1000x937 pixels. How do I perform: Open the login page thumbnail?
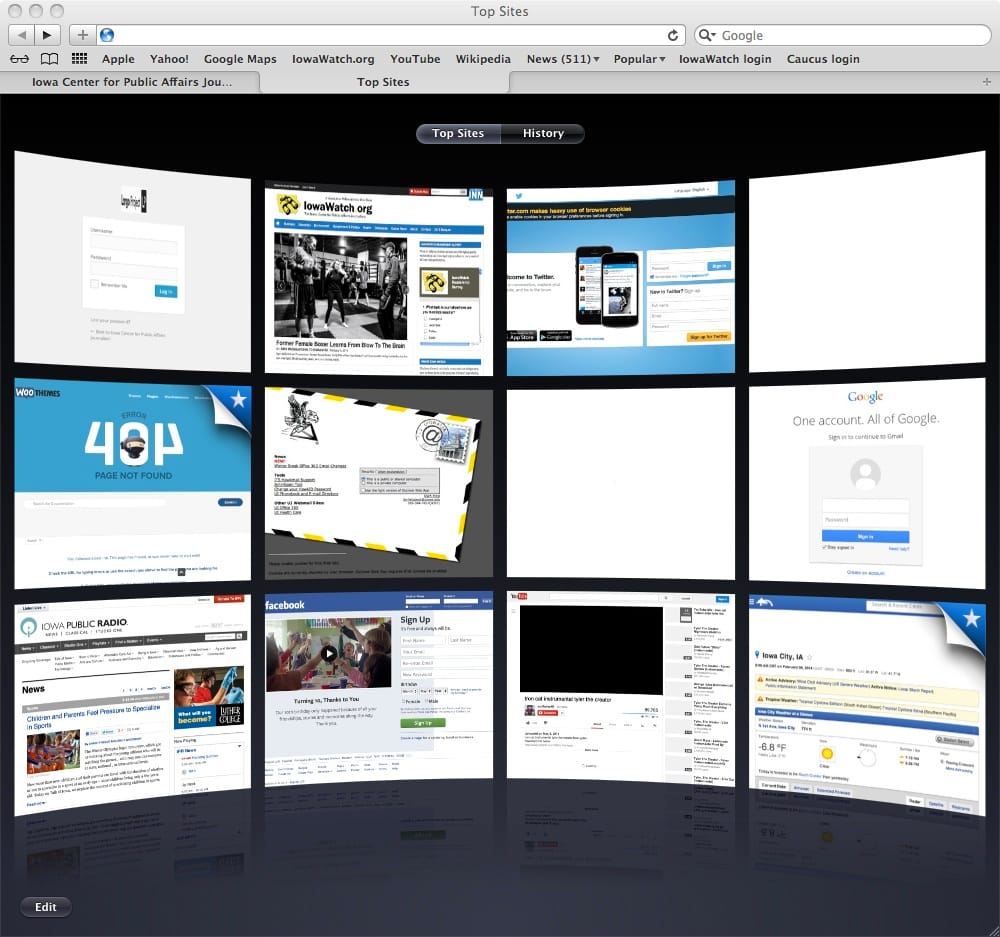pos(133,262)
